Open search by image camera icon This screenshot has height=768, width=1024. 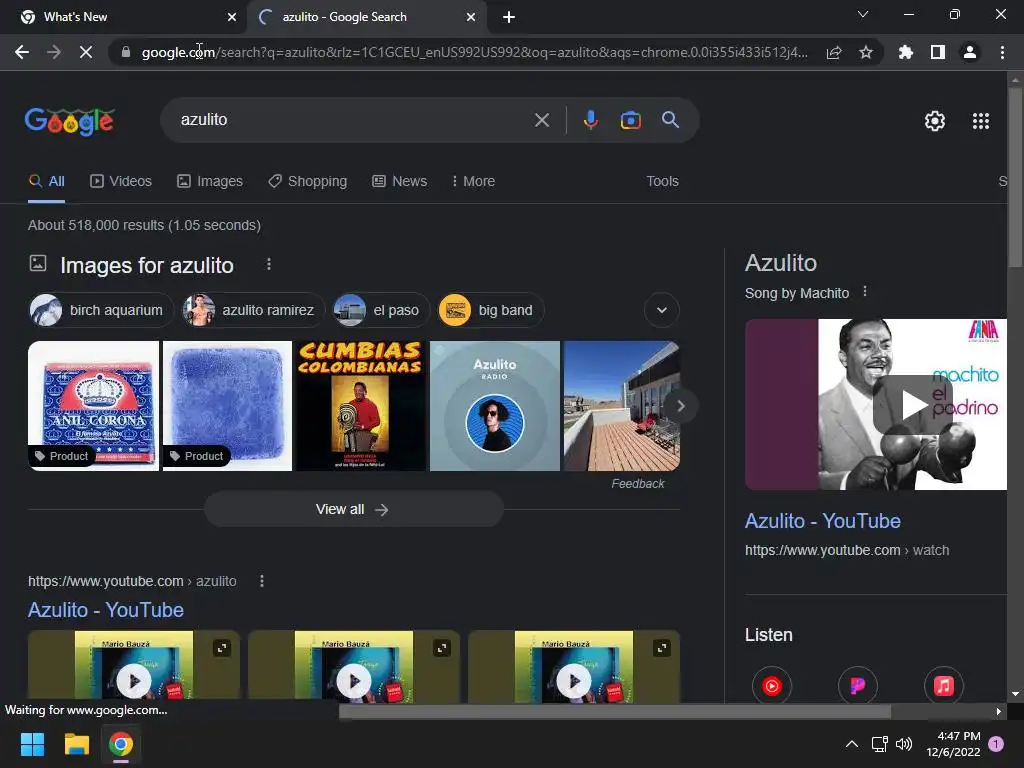tap(630, 120)
